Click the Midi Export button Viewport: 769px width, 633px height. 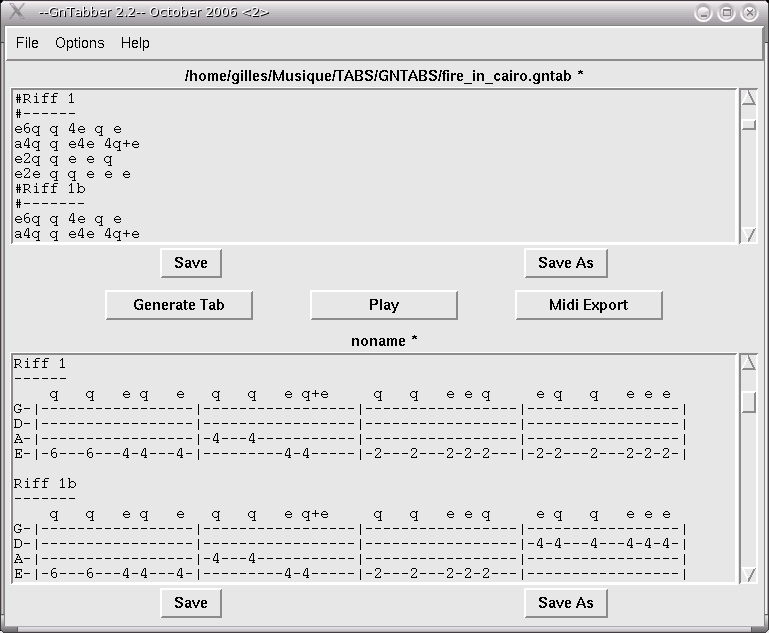(x=589, y=305)
